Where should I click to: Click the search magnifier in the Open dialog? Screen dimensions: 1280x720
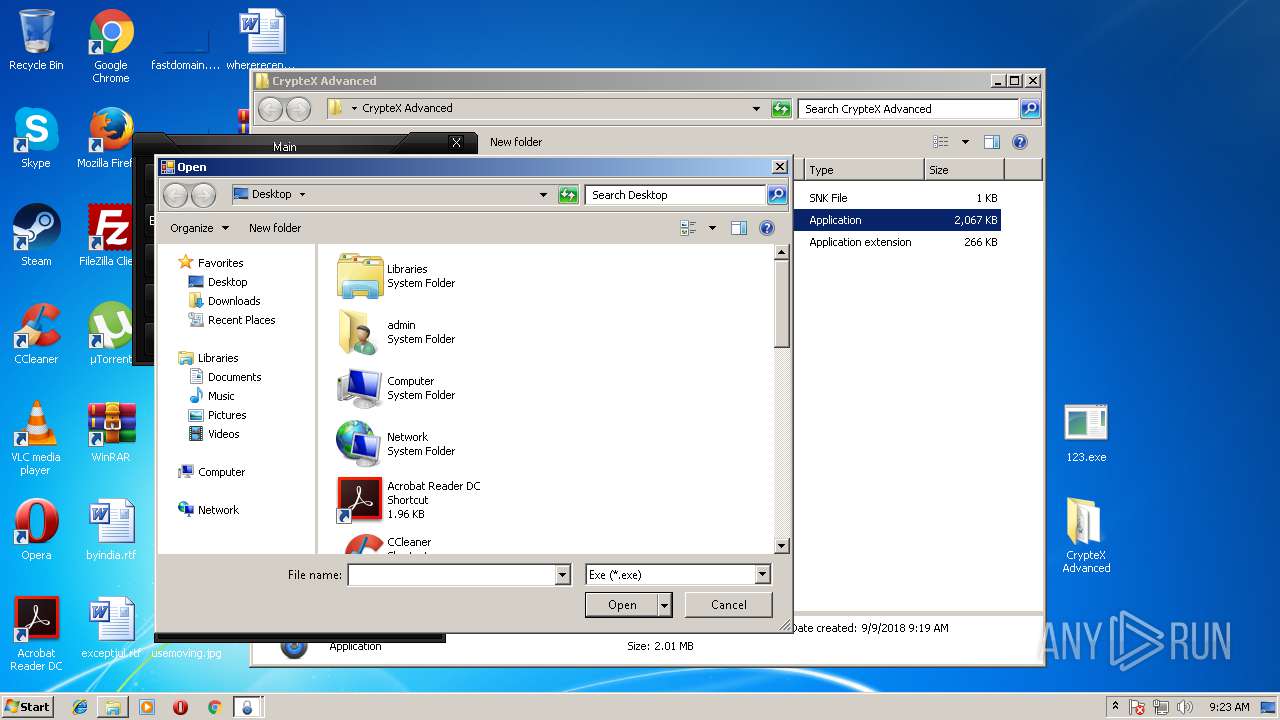point(776,195)
